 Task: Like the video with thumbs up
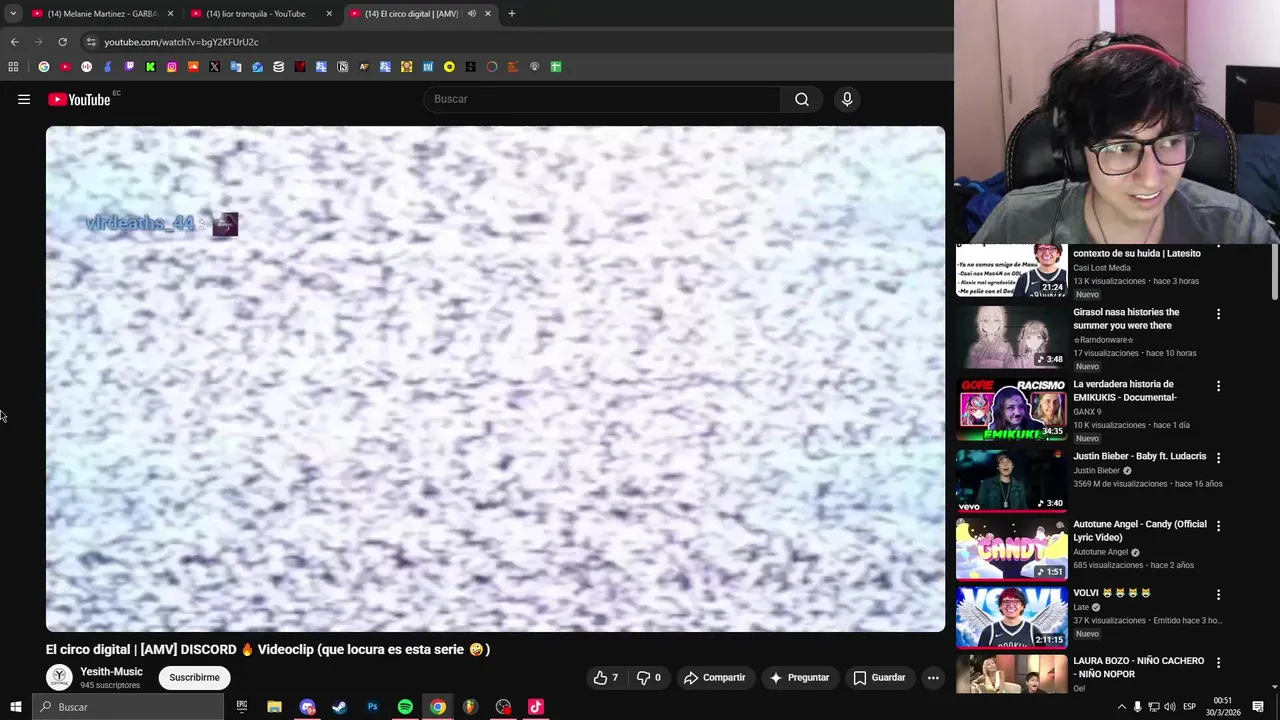tap(606, 677)
